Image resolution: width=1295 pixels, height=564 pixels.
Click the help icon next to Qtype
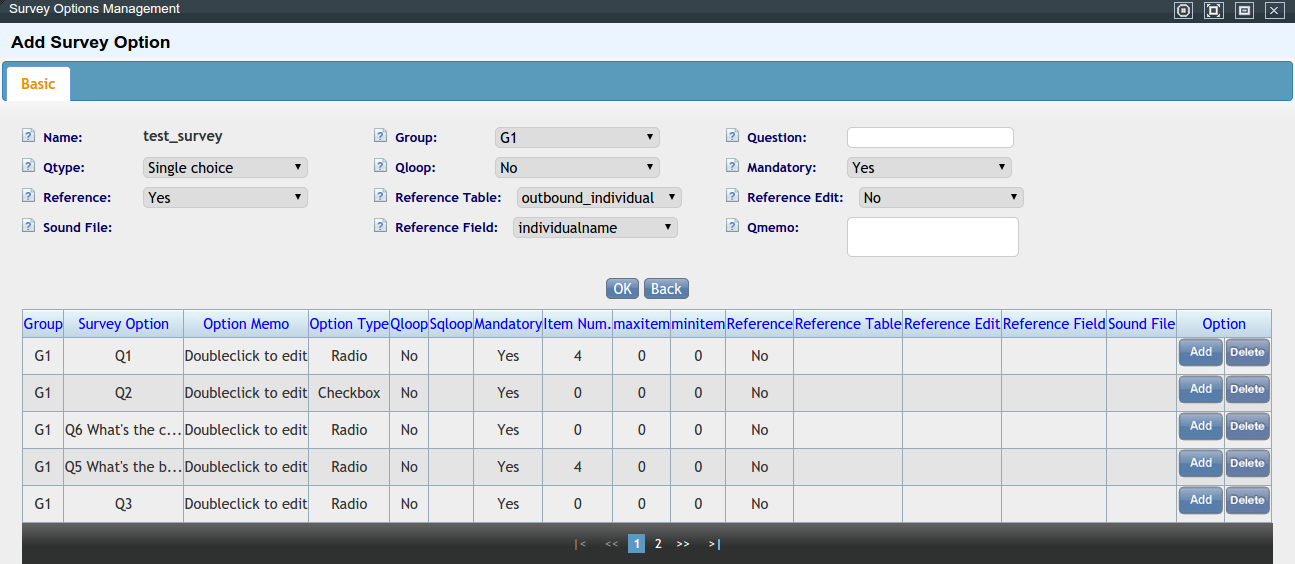click(x=28, y=166)
